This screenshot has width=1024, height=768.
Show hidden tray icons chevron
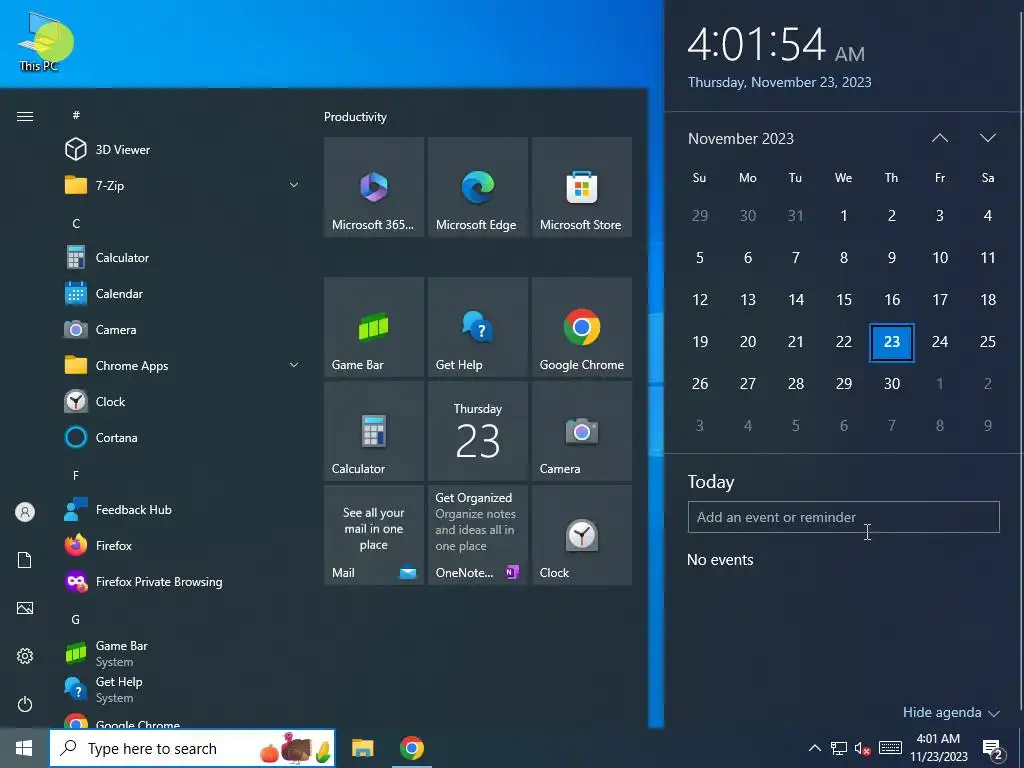tap(814, 748)
